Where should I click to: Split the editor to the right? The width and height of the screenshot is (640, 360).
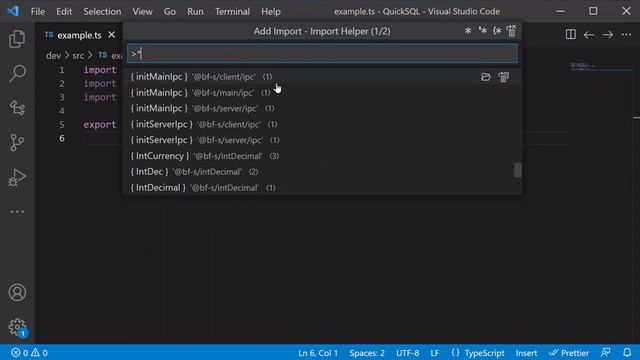(571, 34)
